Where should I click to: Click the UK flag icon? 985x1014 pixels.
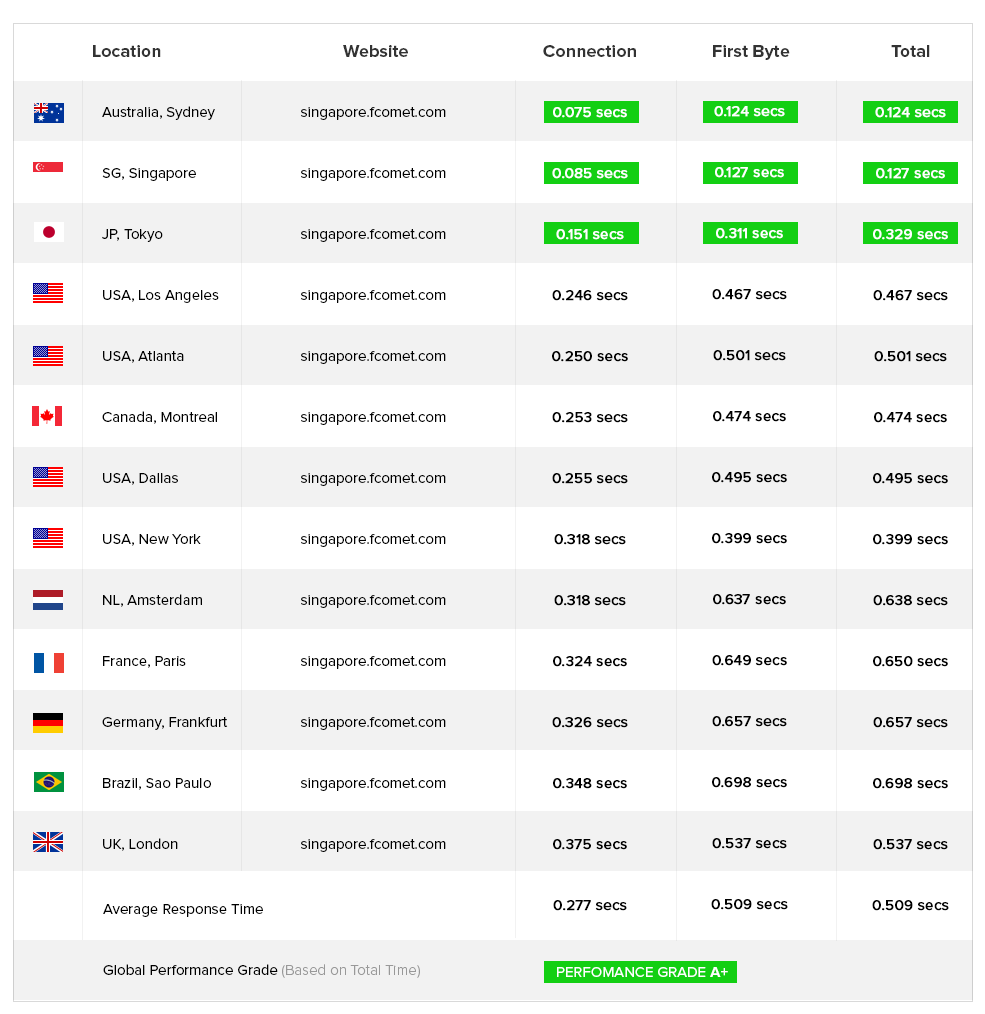48,843
